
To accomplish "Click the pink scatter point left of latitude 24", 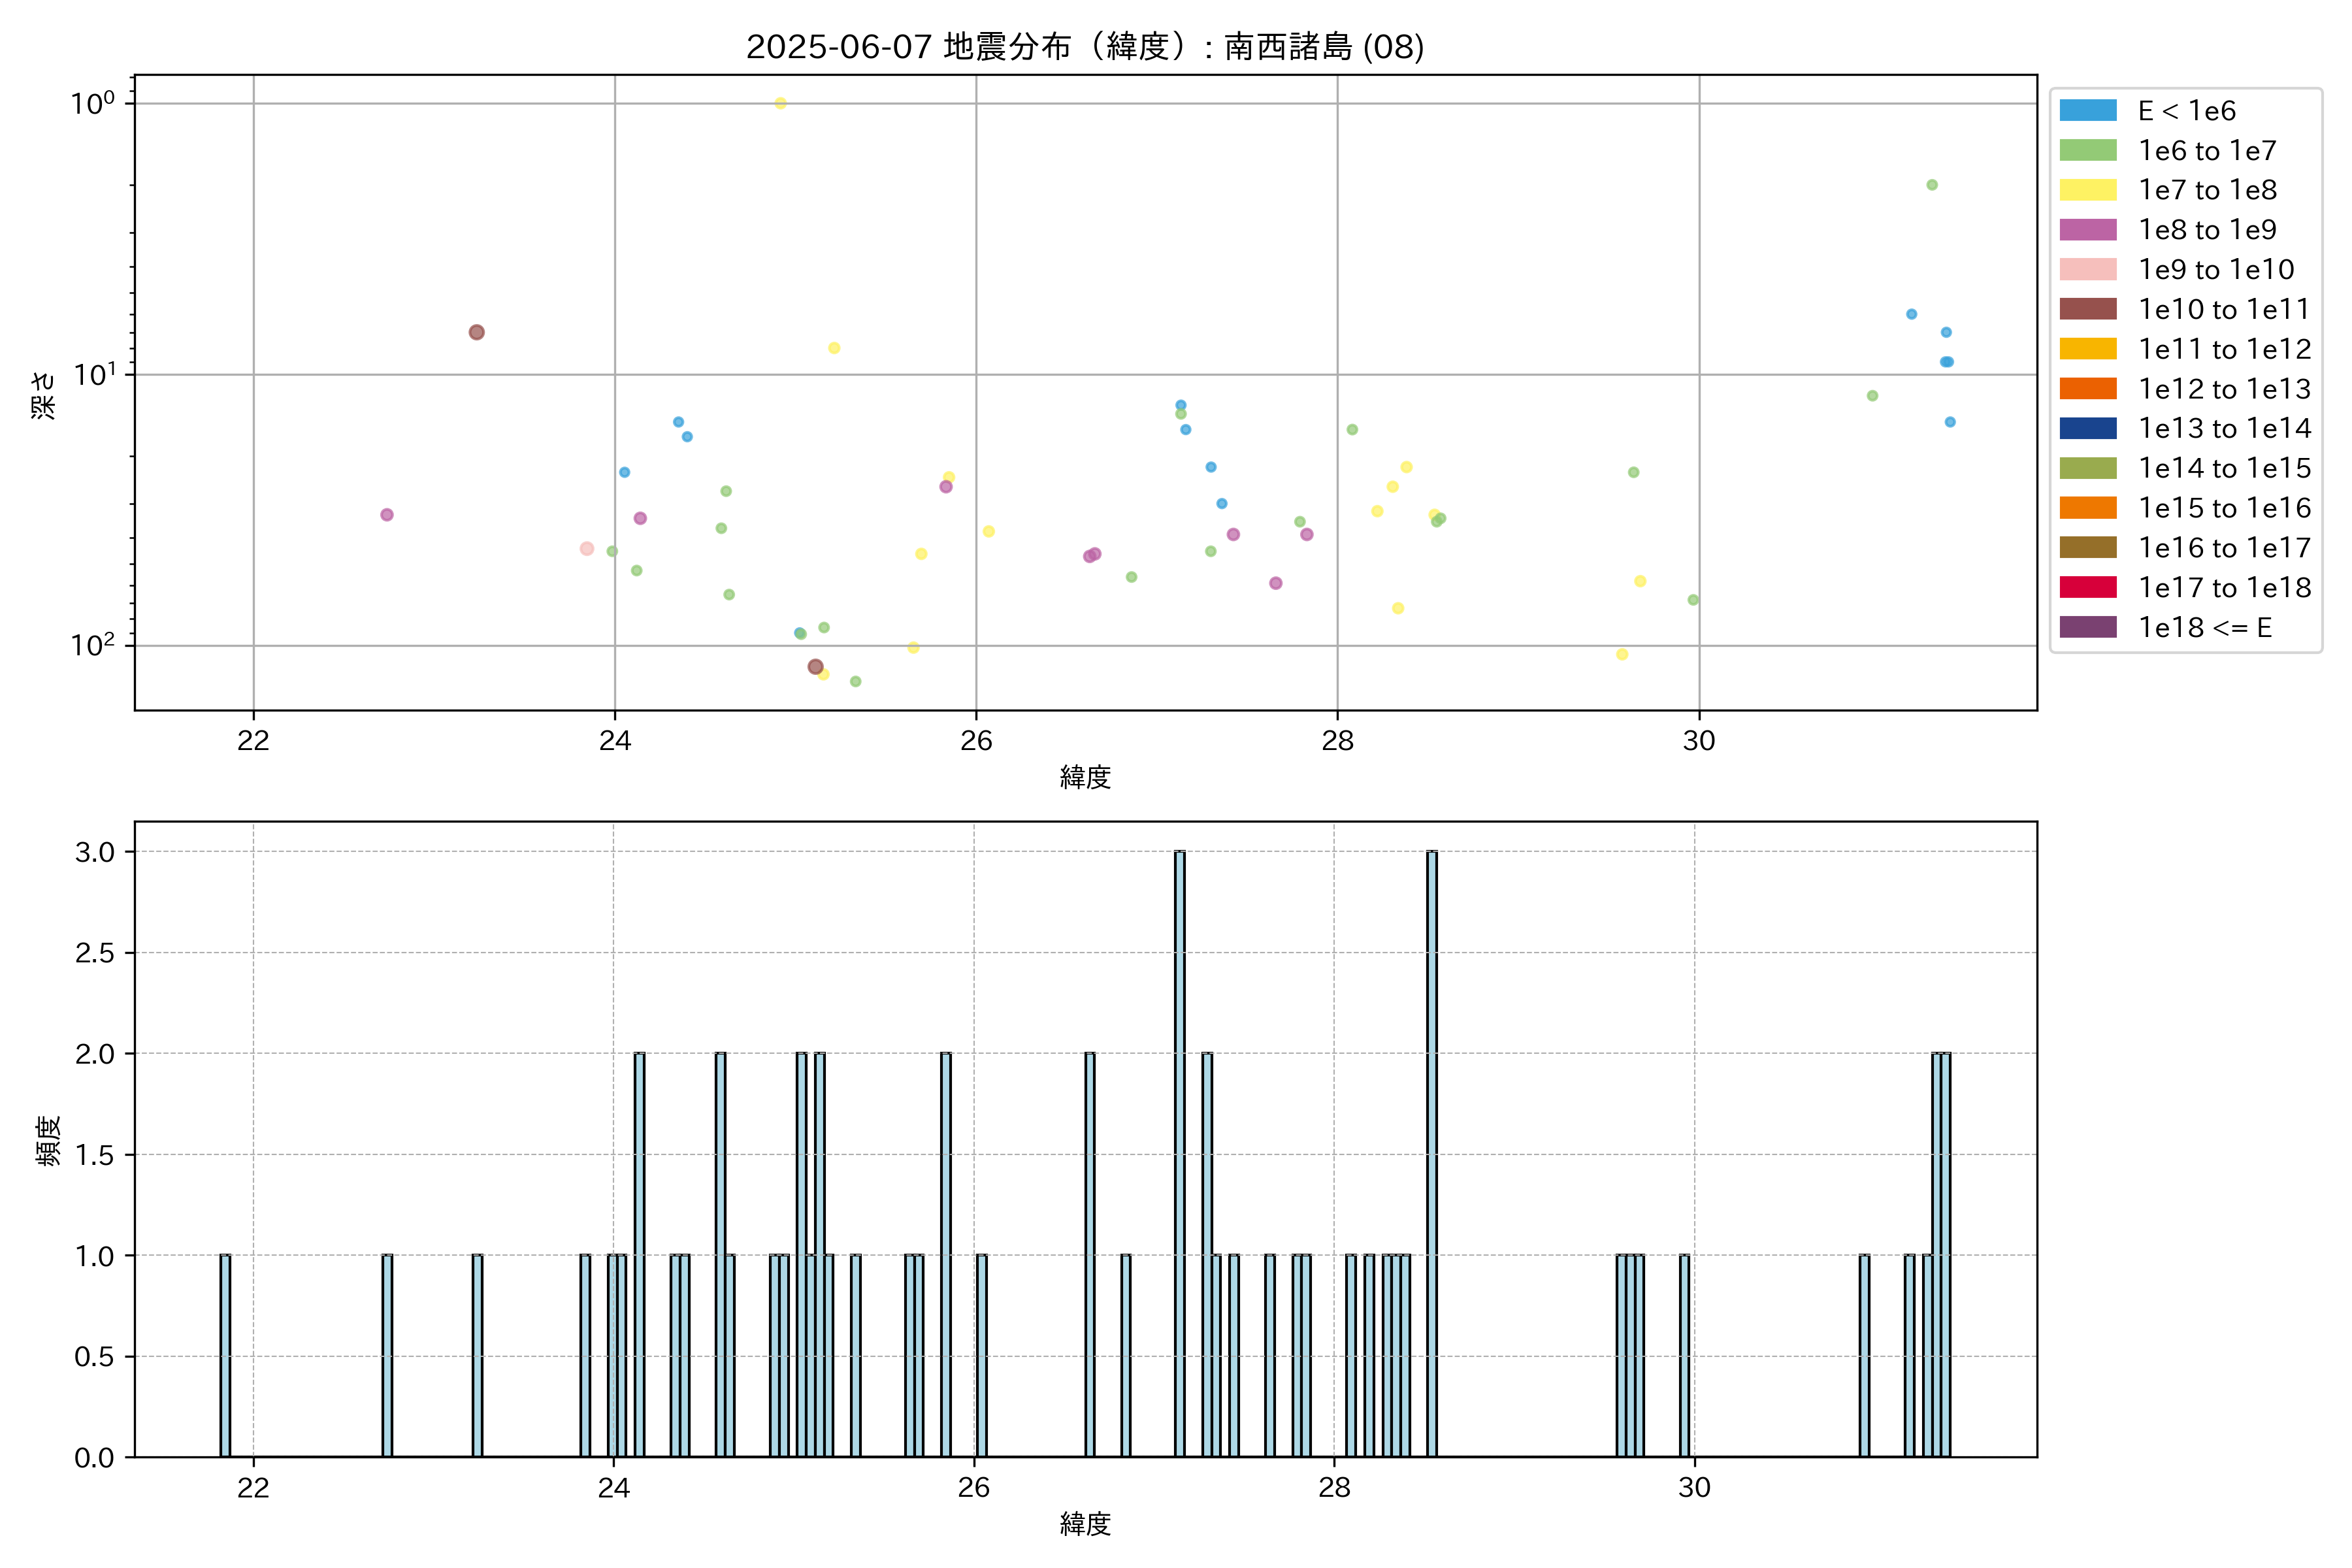I will [x=587, y=549].
